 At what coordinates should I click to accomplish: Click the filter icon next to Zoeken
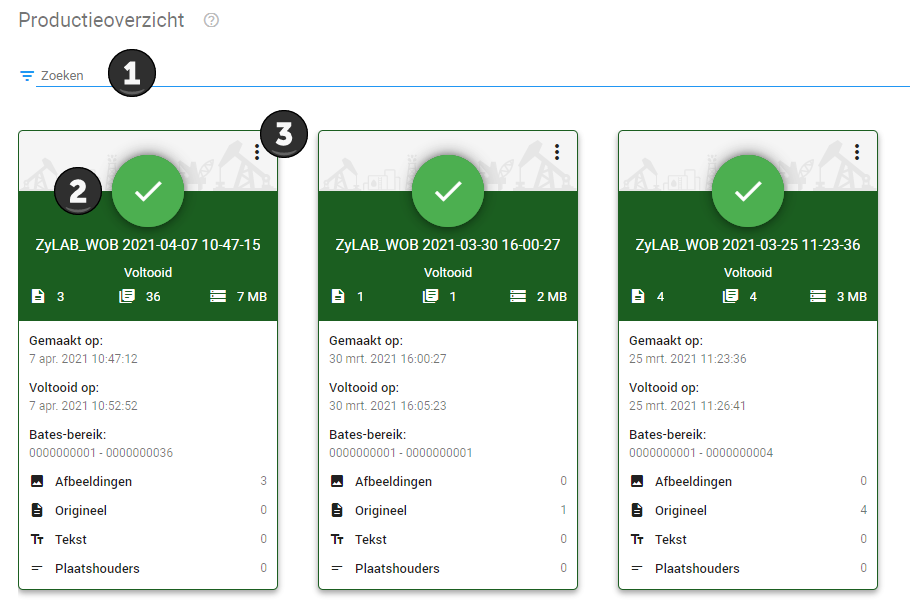[27, 76]
